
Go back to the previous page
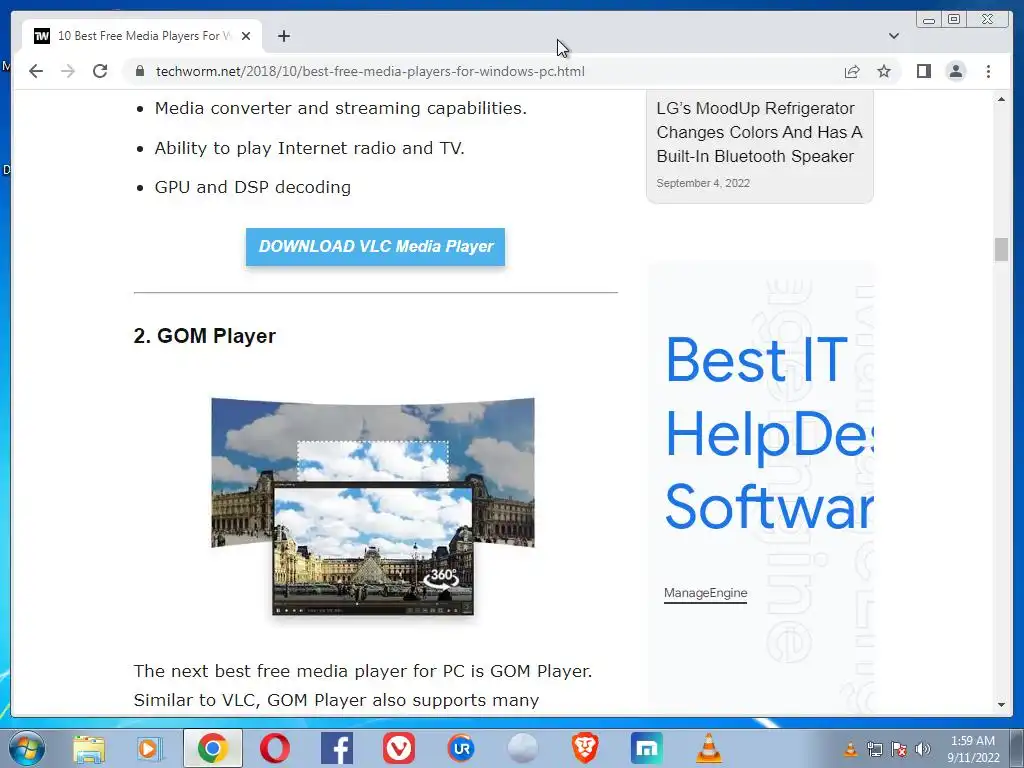click(x=36, y=71)
